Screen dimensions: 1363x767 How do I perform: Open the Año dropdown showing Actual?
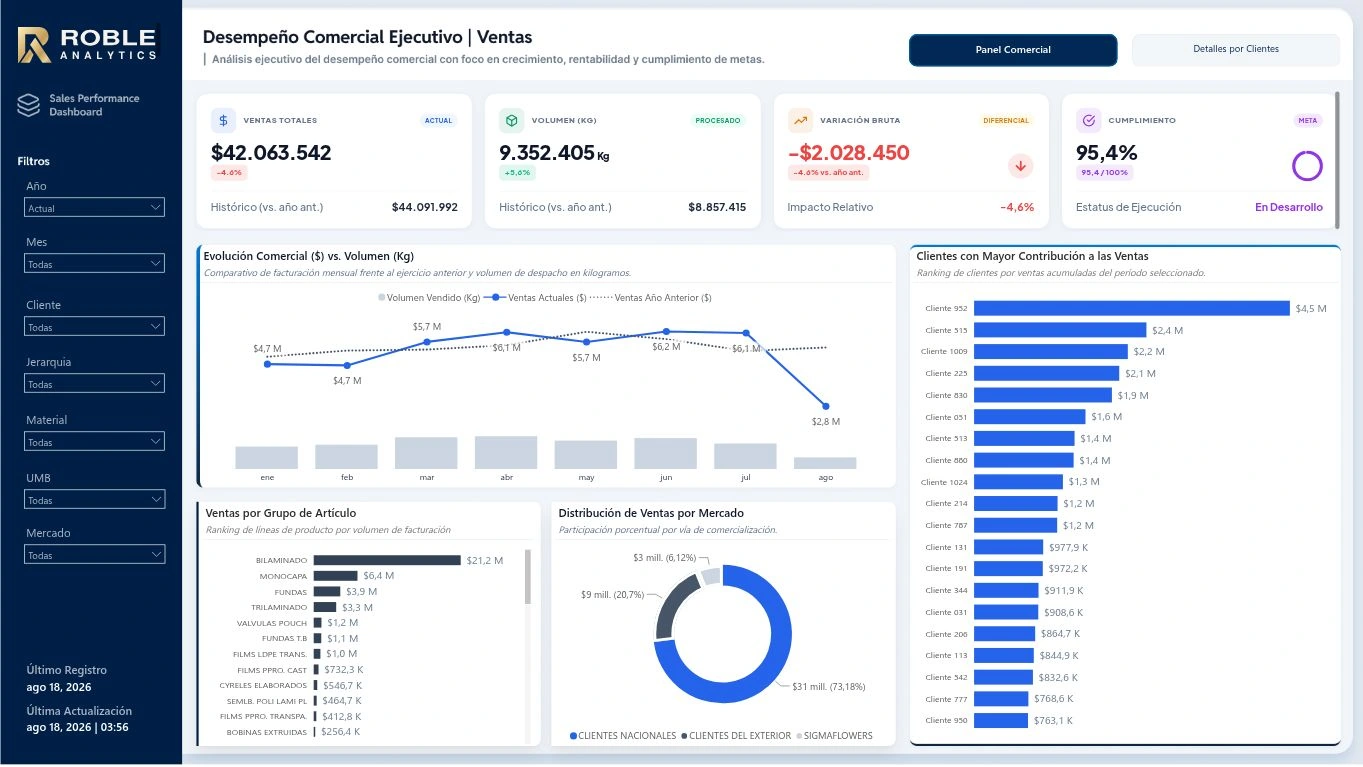(x=94, y=208)
